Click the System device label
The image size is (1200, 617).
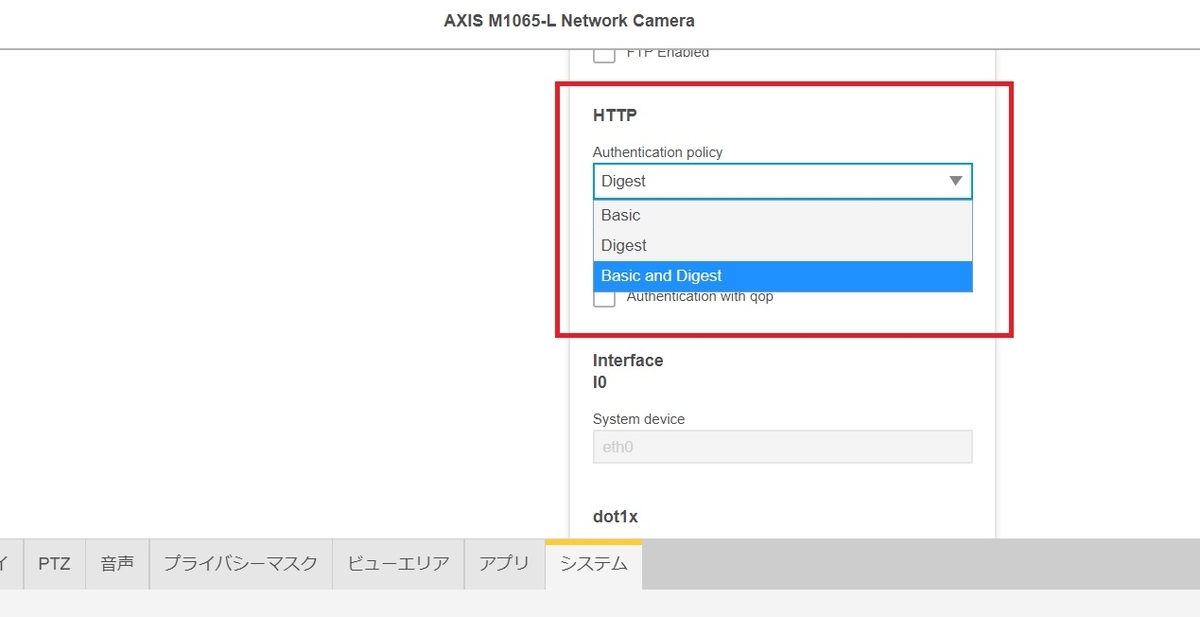point(639,419)
